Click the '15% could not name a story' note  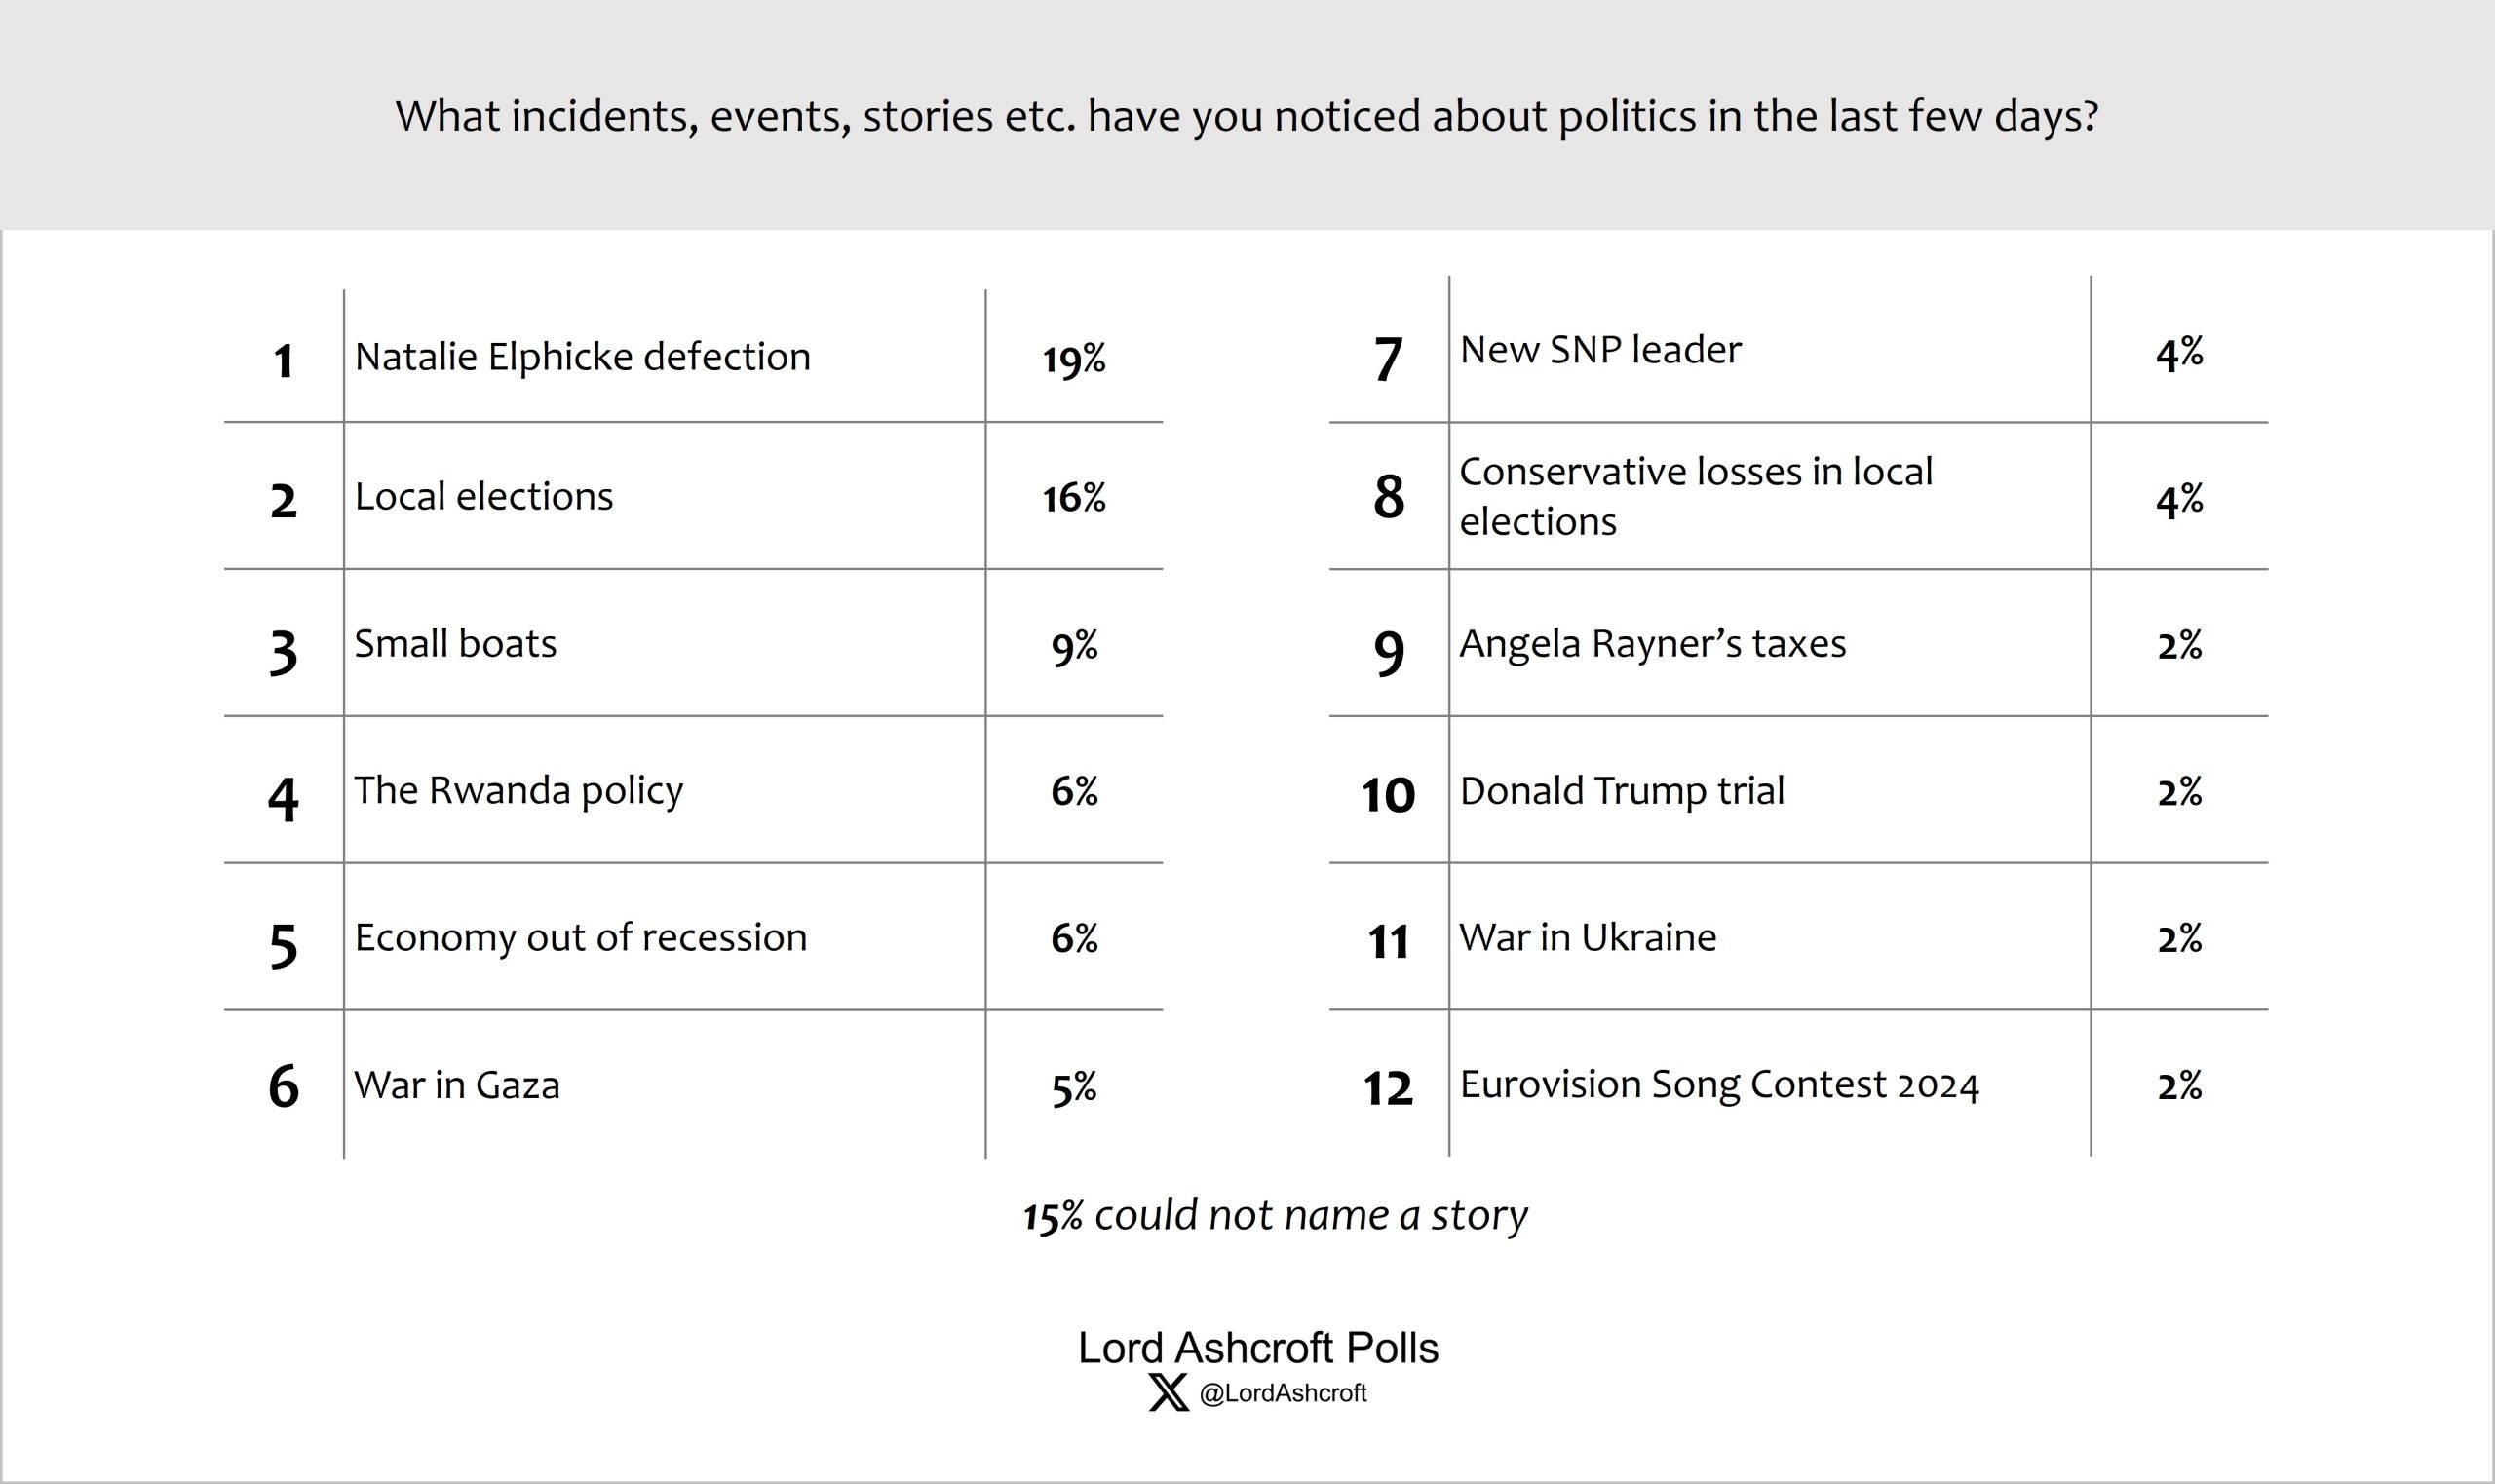tap(1275, 1216)
